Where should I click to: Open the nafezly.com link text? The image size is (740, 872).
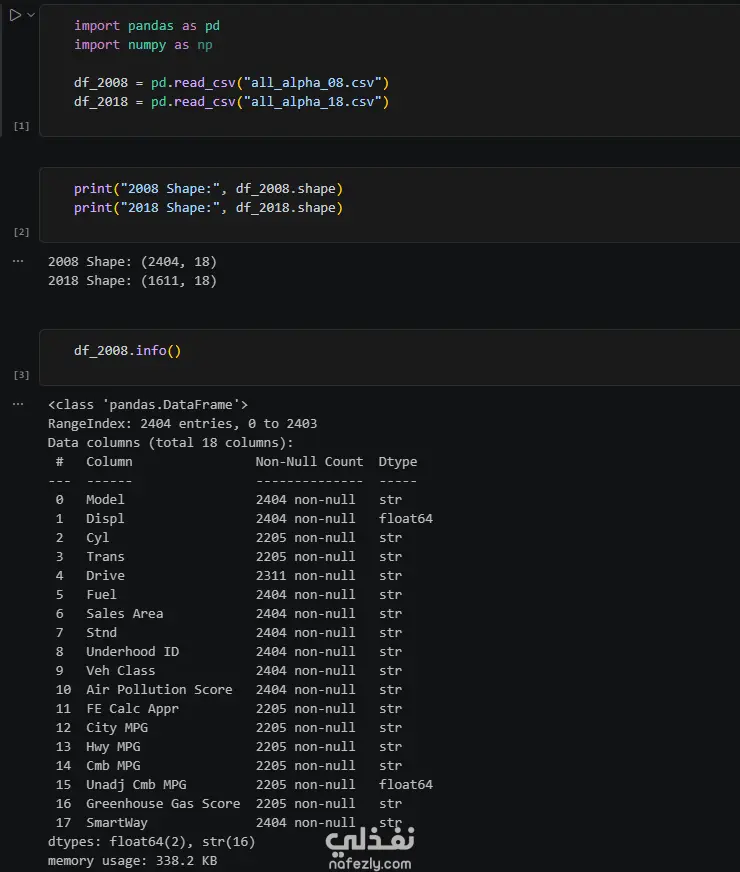pos(370,864)
